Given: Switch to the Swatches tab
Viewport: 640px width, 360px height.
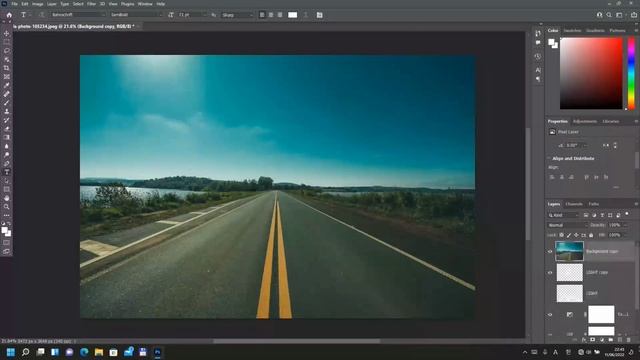Looking at the screenshot, I should click(x=572, y=31).
